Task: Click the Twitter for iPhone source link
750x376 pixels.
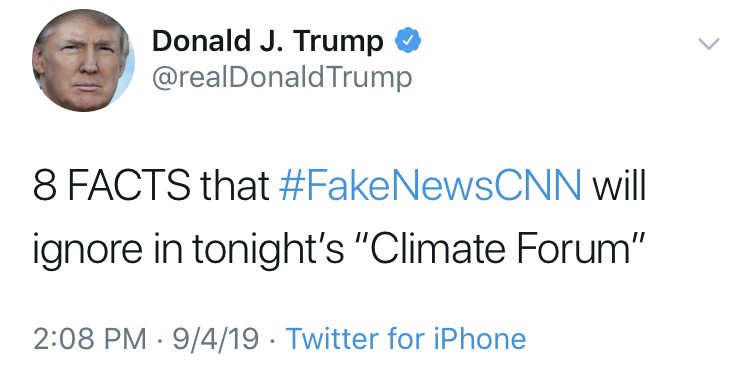Action: pos(406,339)
